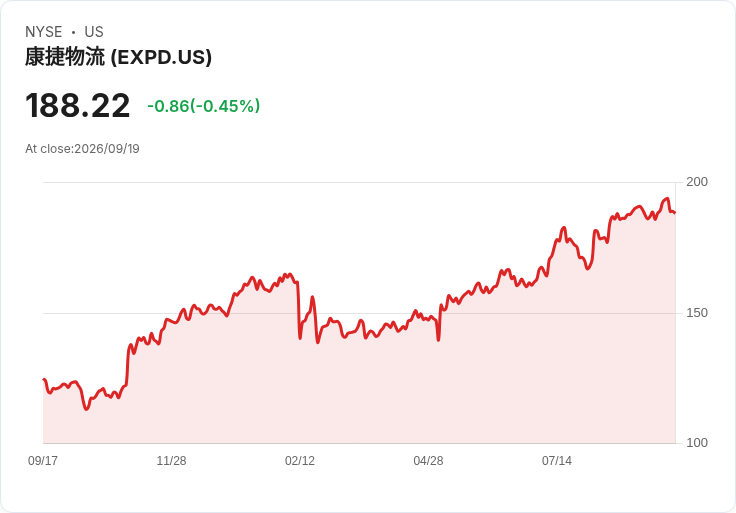Click the dip in the line near 04/28
Viewport: 736px width, 513px height.
pyautogui.click(x=438, y=339)
